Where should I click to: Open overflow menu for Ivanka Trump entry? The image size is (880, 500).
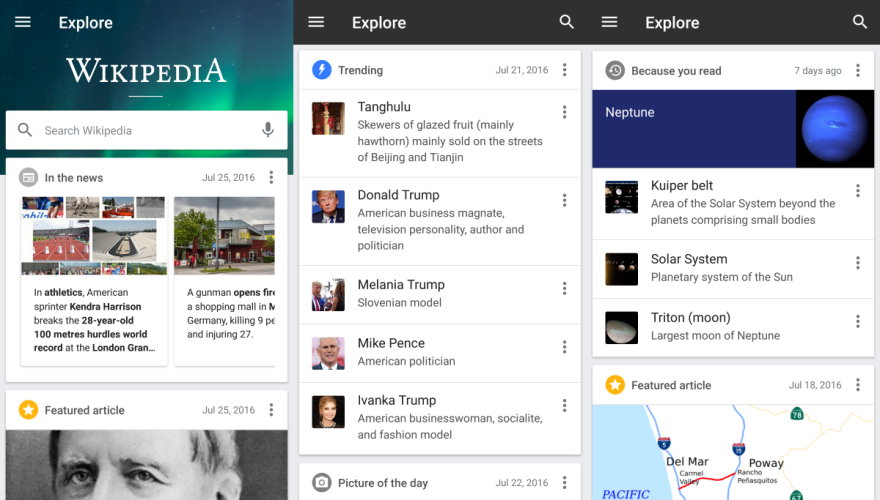(x=565, y=405)
